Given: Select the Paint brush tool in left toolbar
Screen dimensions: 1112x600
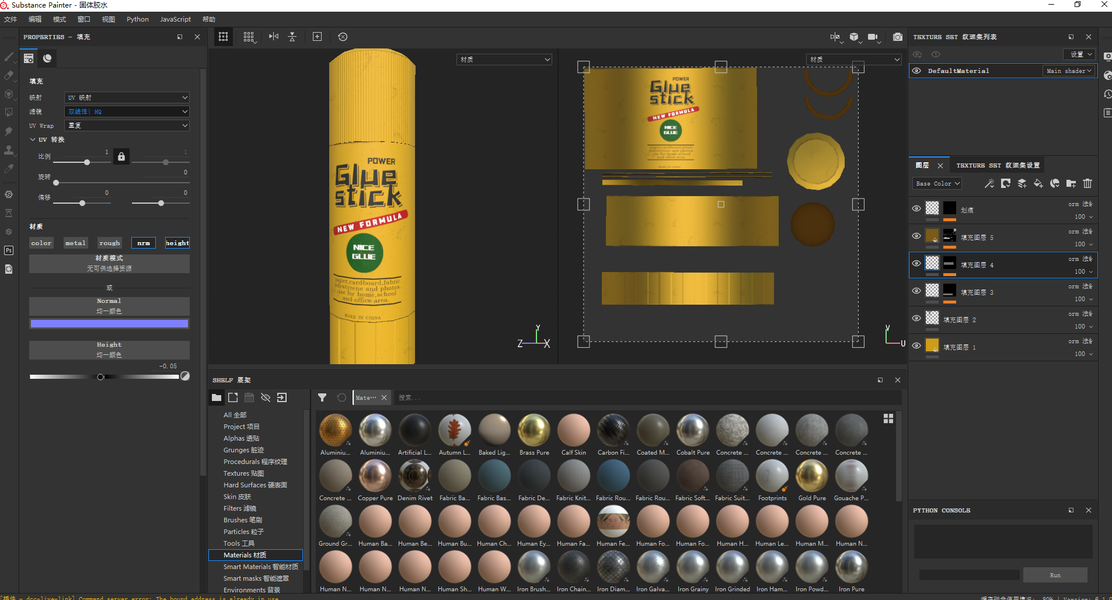Looking at the screenshot, I should click(9, 57).
